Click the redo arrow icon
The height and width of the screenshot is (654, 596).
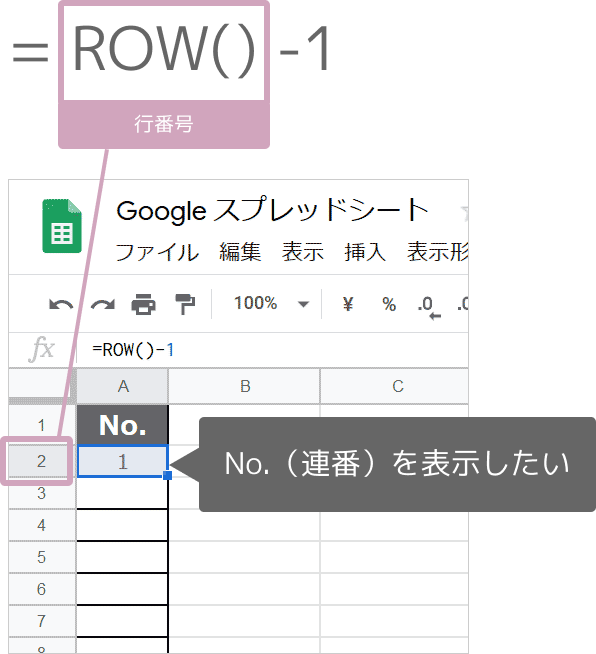tap(103, 304)
